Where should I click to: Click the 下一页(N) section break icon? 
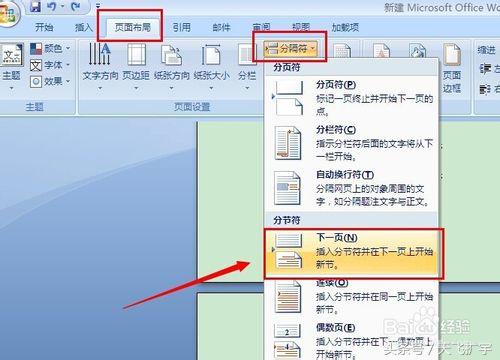[x=289, y=252]
